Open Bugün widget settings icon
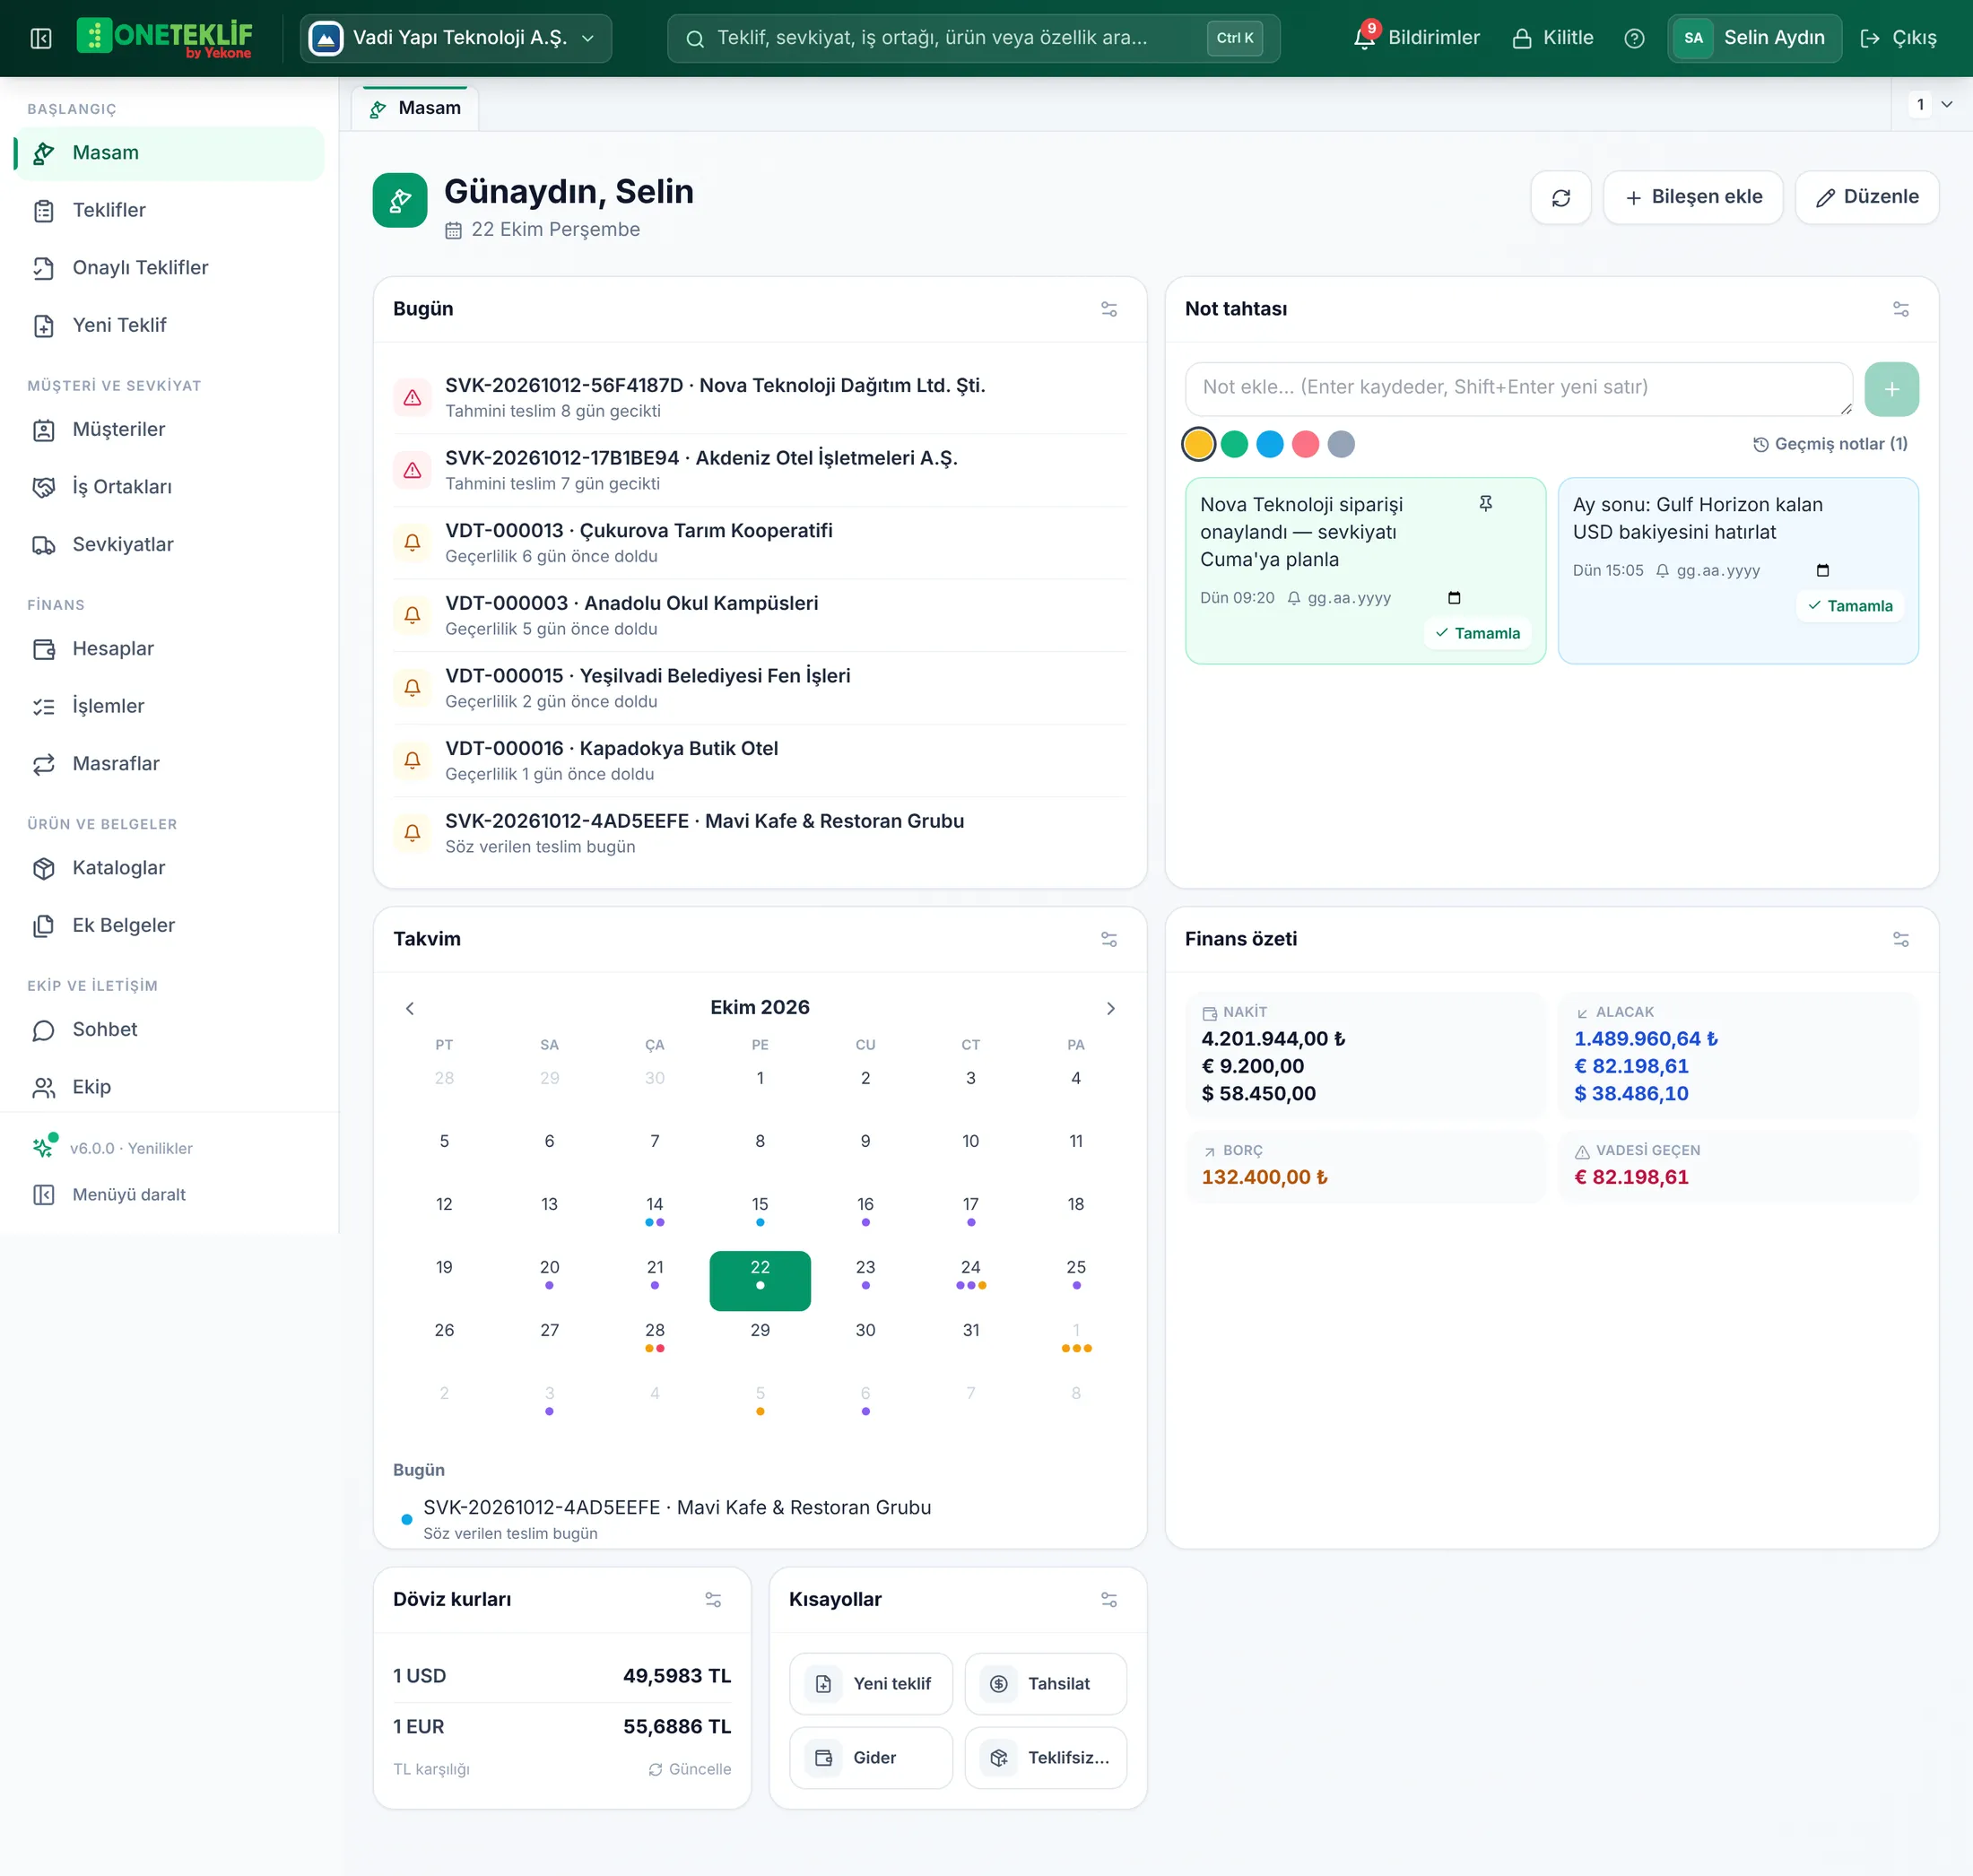 (1109, 309)
